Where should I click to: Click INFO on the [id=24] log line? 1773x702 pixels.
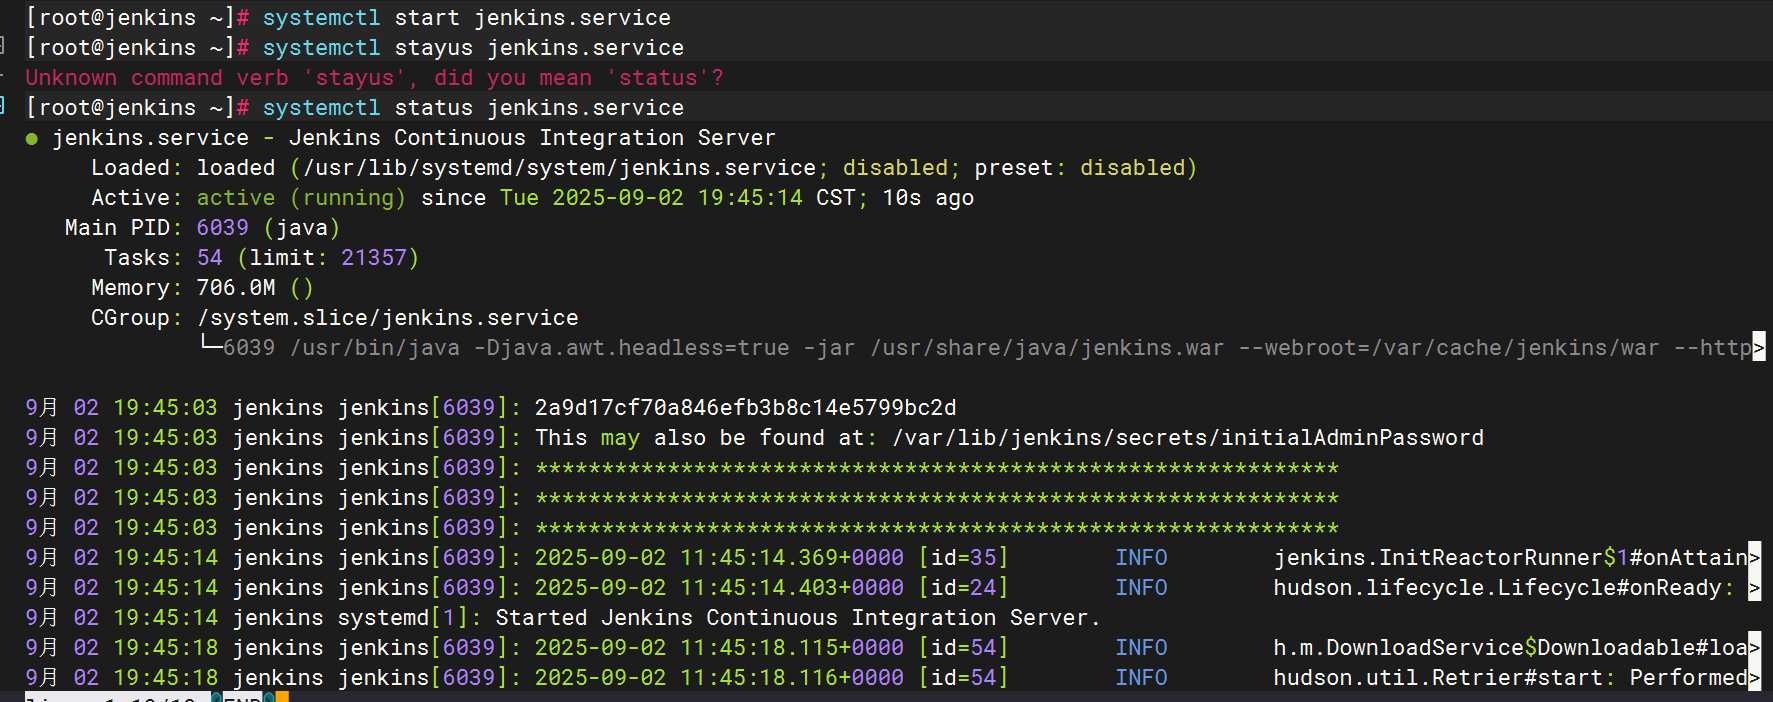[1141, 588]
